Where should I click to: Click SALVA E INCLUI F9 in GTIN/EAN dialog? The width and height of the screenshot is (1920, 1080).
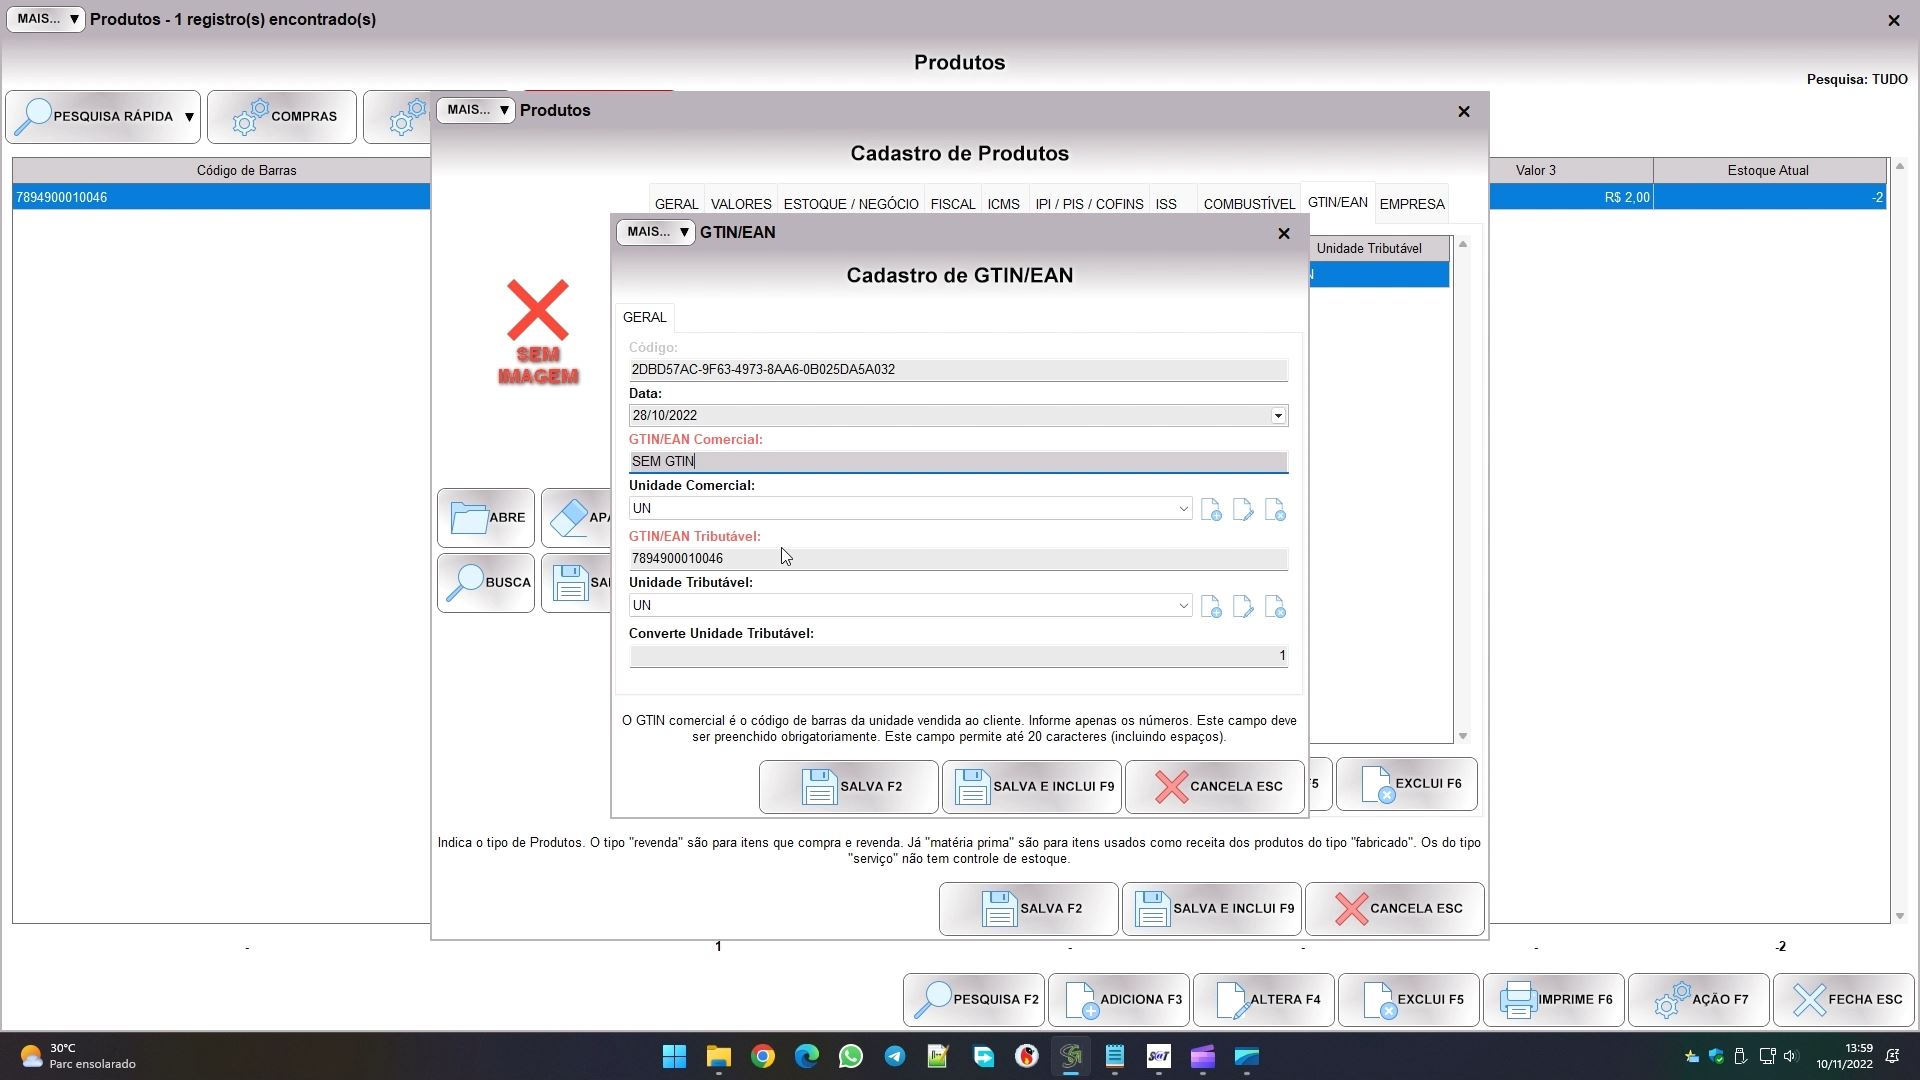click(x=1031, y=787)
